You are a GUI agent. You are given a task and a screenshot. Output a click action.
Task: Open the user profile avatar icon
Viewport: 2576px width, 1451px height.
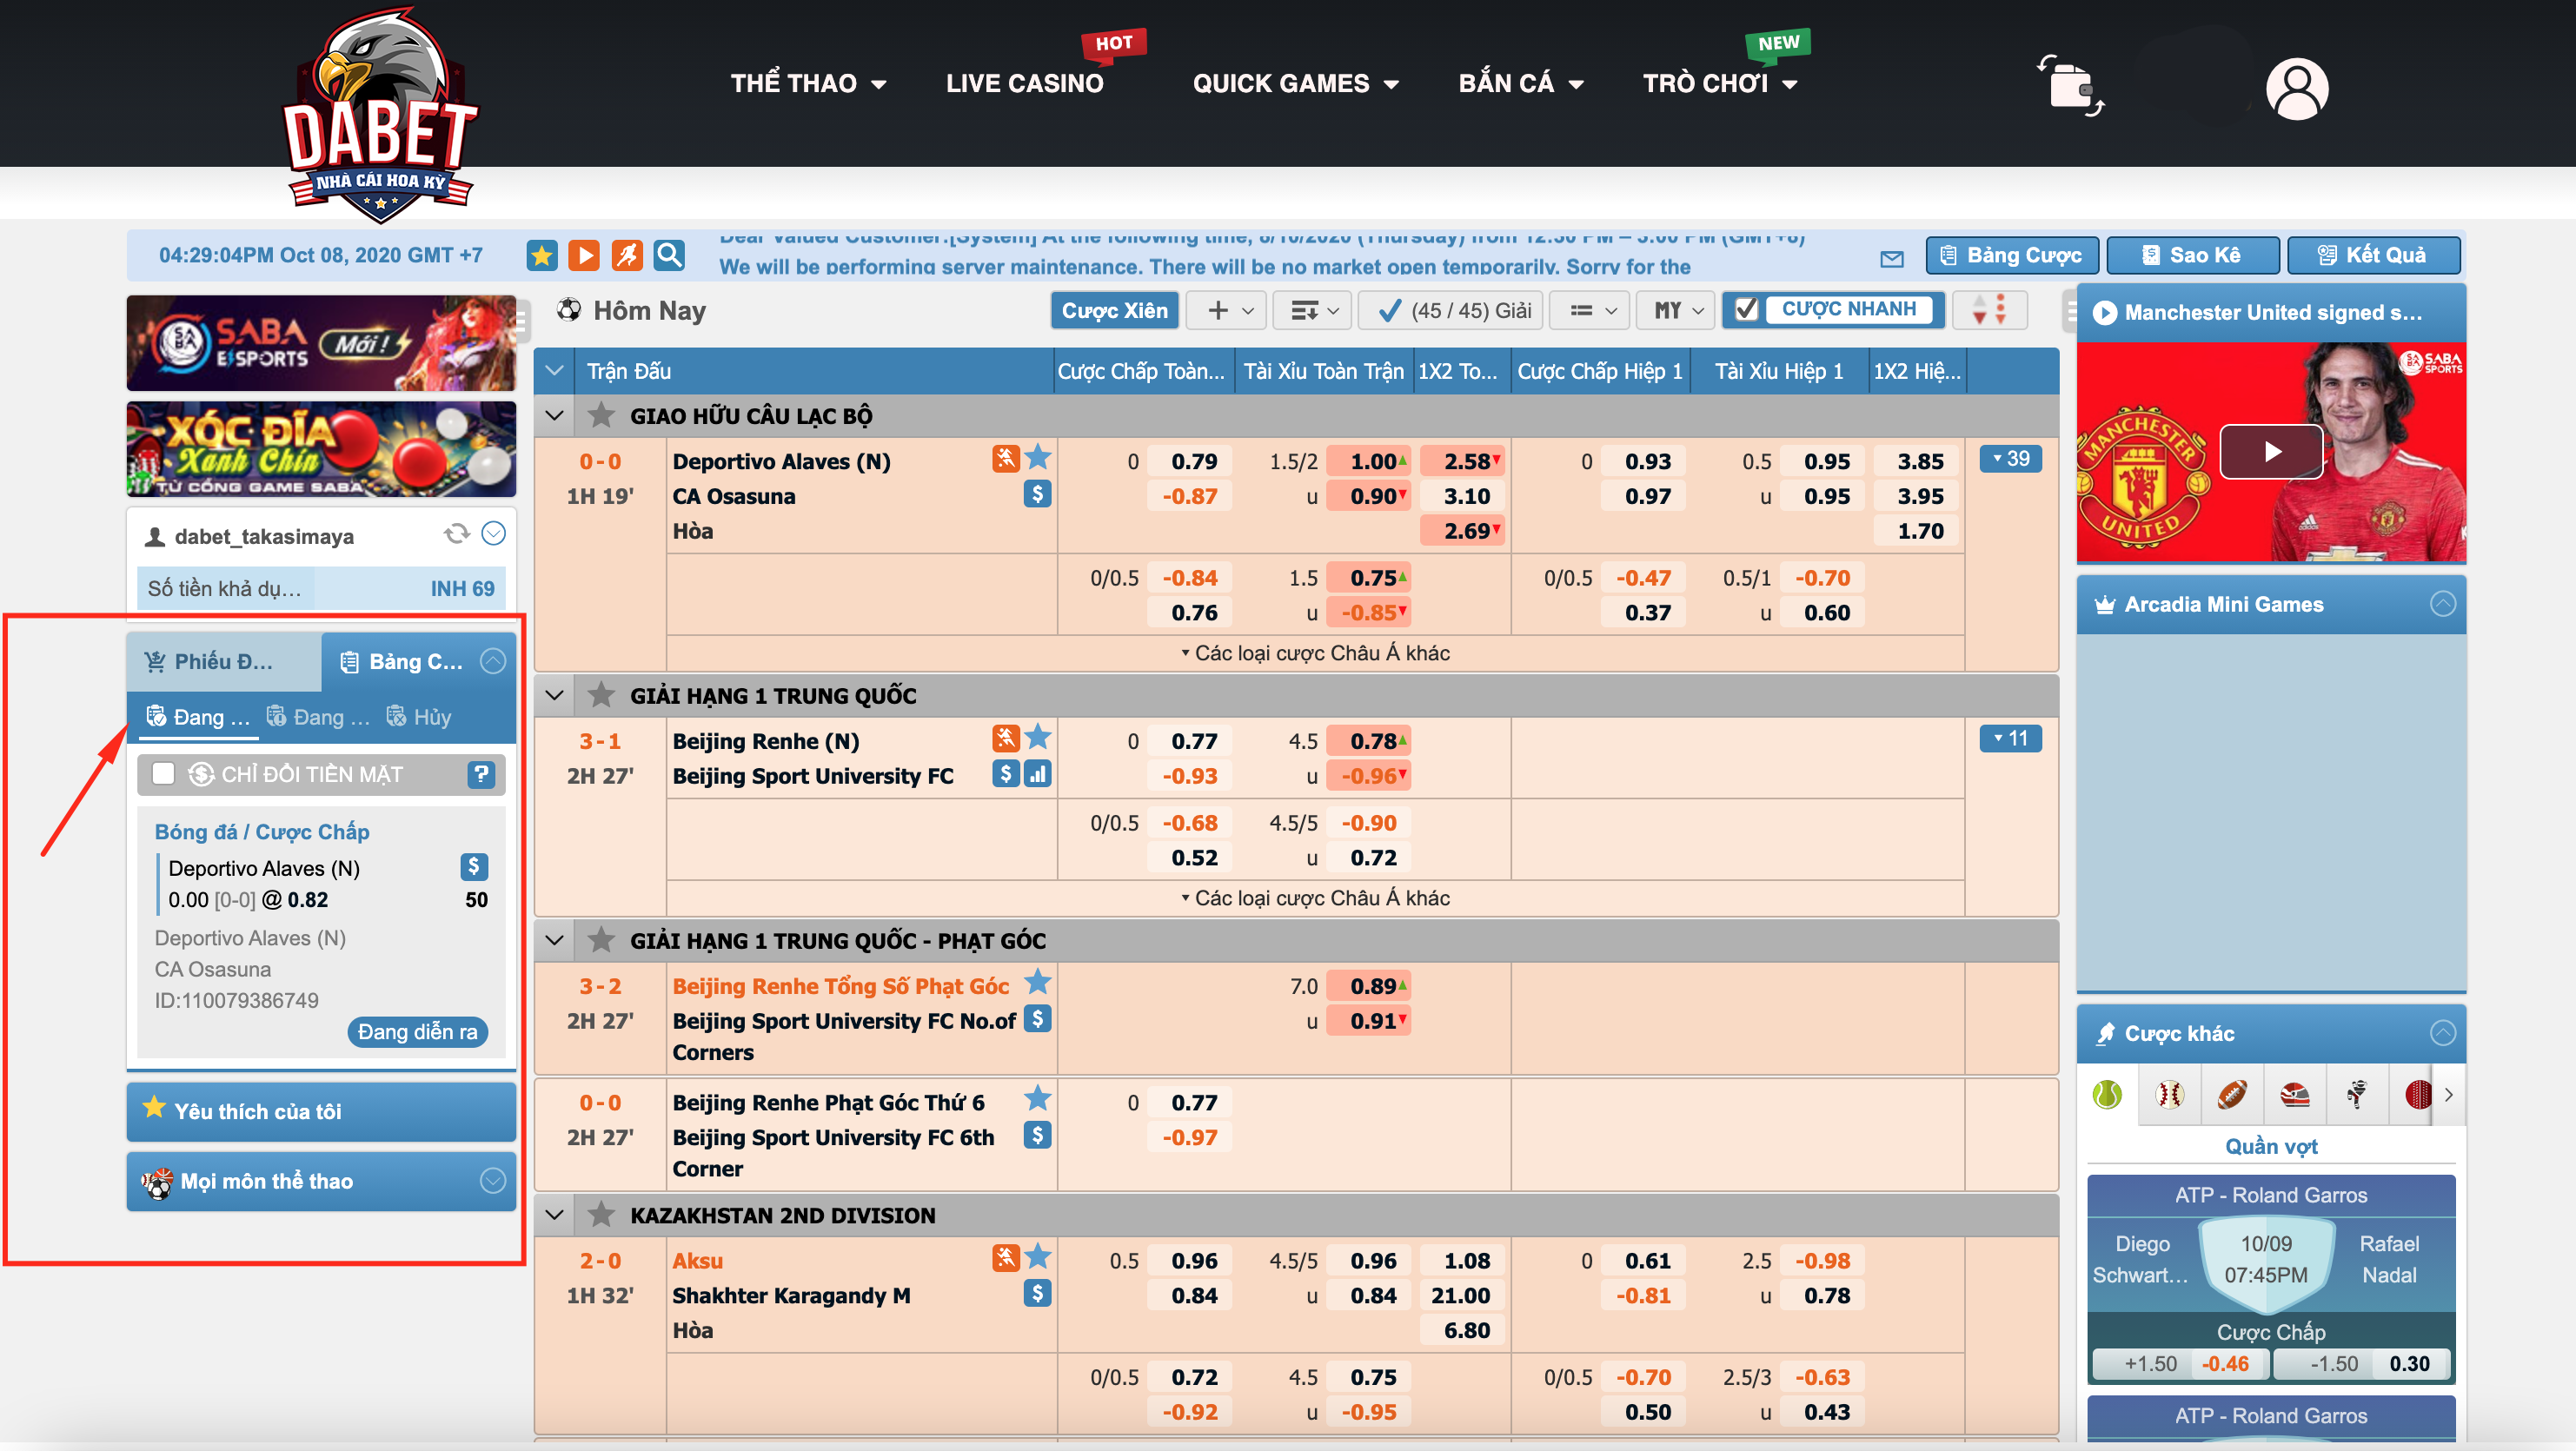coord(2297,88)
